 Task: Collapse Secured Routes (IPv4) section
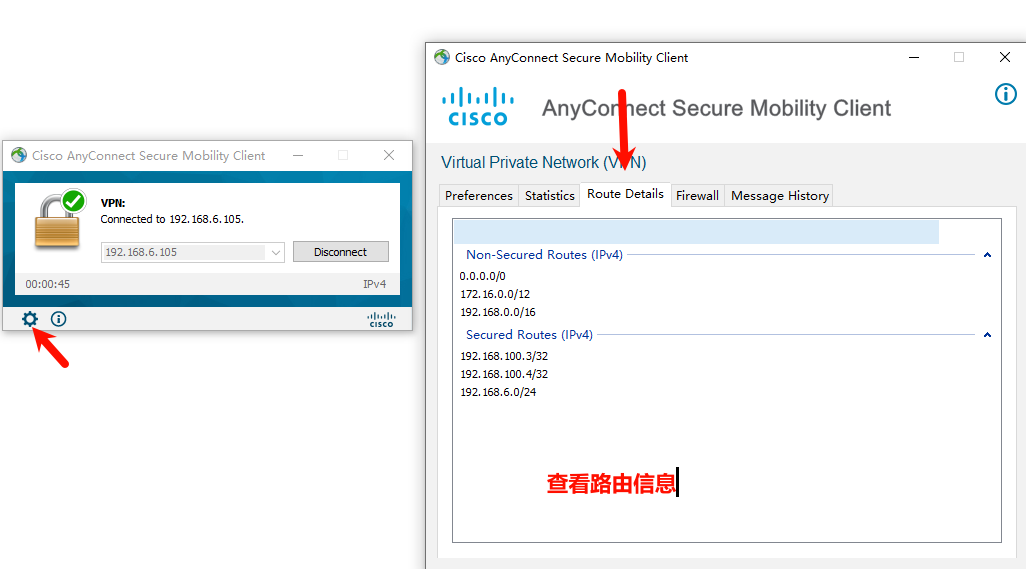tap(987, 335)
